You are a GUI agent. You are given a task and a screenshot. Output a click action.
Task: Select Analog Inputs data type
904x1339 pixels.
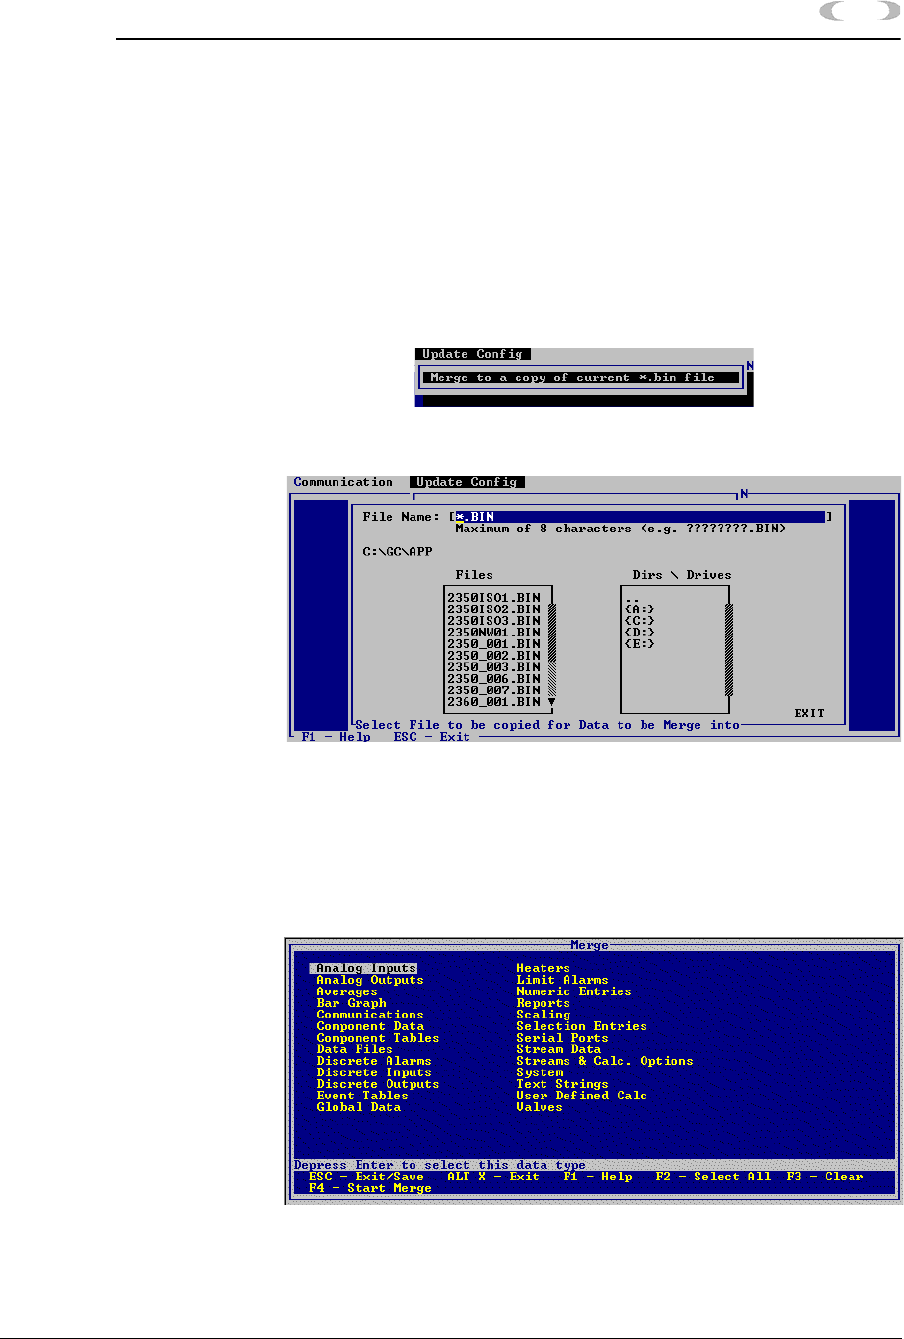[365, 968]
